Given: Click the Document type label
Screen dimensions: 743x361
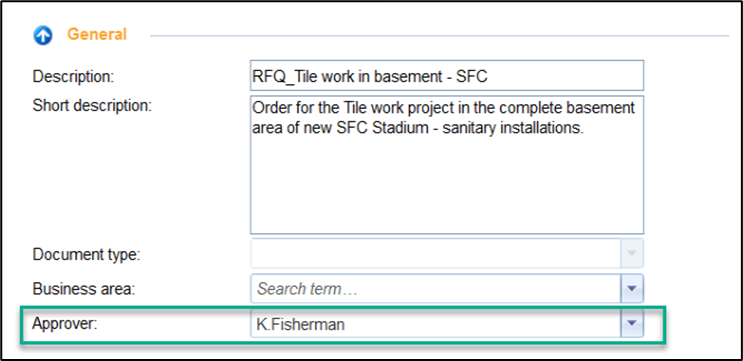Looking at the screenshot, I should [86, 254].
